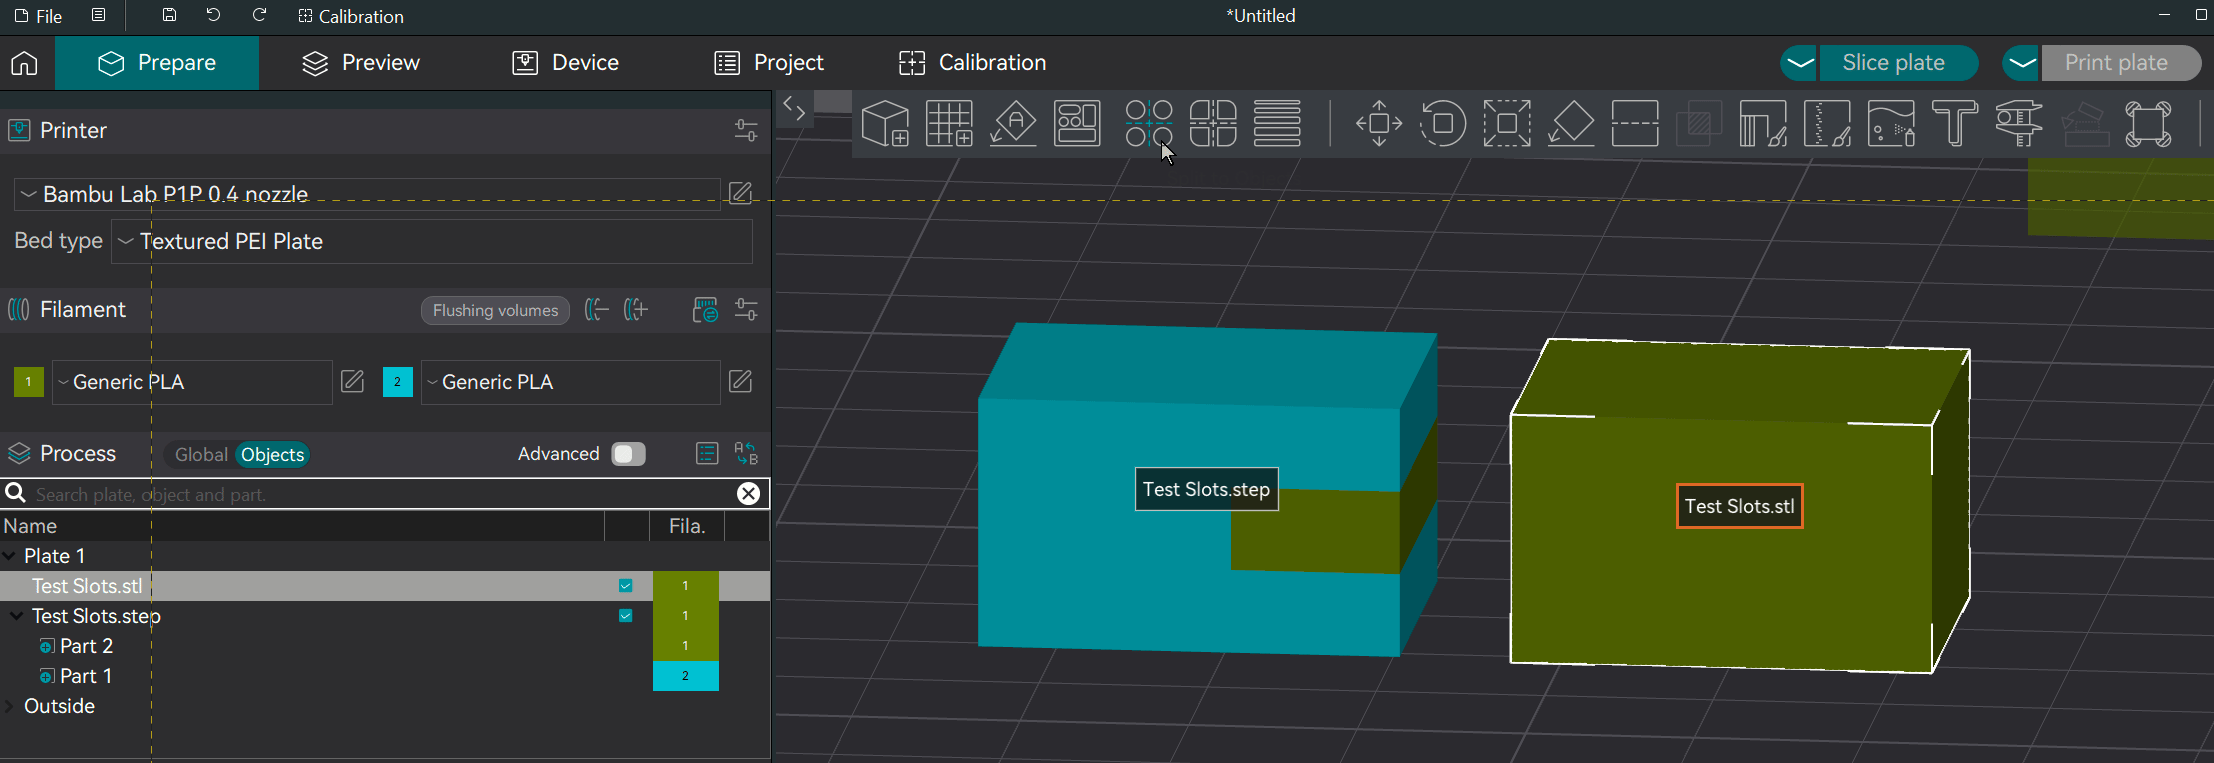Viewport: 2214px width, 763px height.
Task: Select the Rotate tool
Action: click(x=1443, y=124)
